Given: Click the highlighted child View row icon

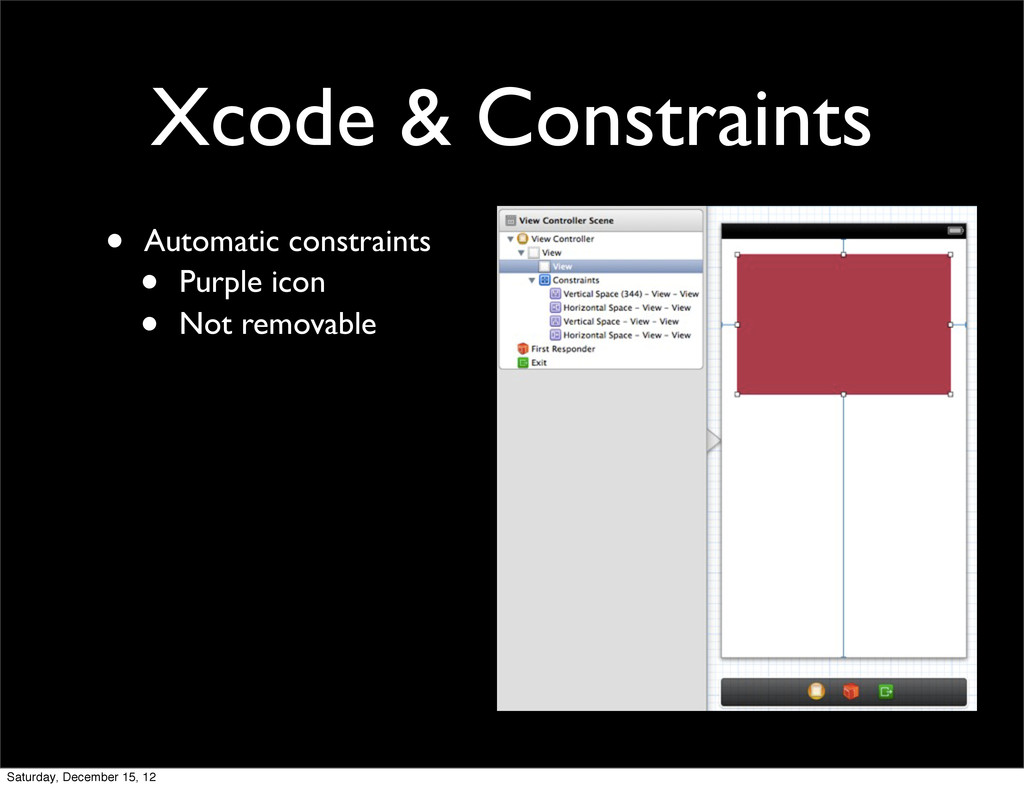Looking at the screenshot, I should (x=544, y=266).
